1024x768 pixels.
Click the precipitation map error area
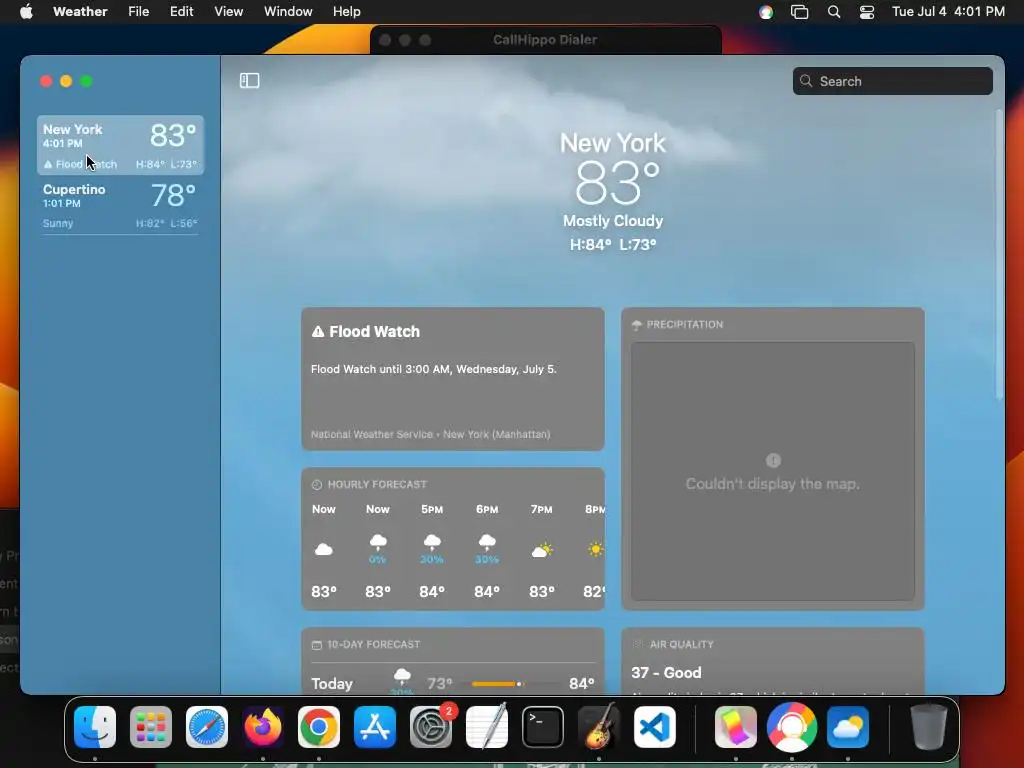tap(773, 472)
